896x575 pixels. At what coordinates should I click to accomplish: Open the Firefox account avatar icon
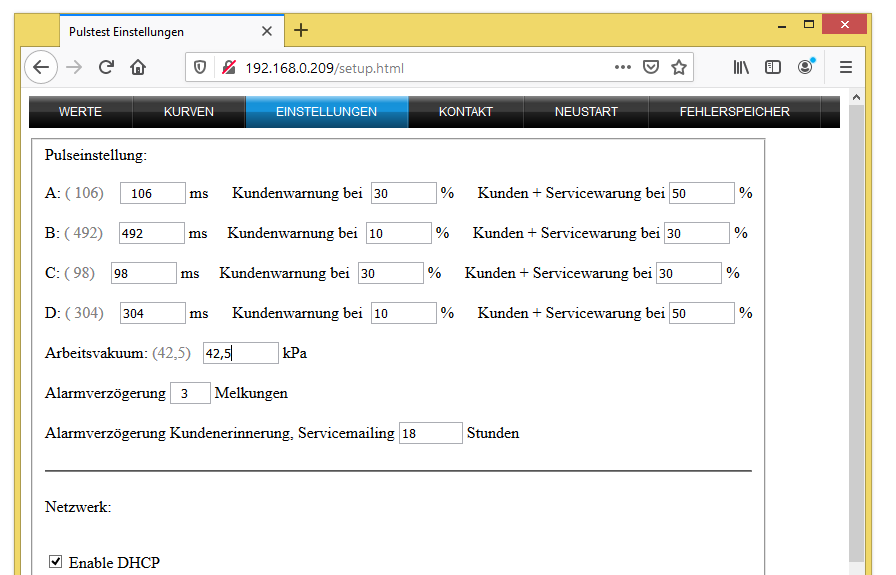pyautogui.click(x=806, y=67)
